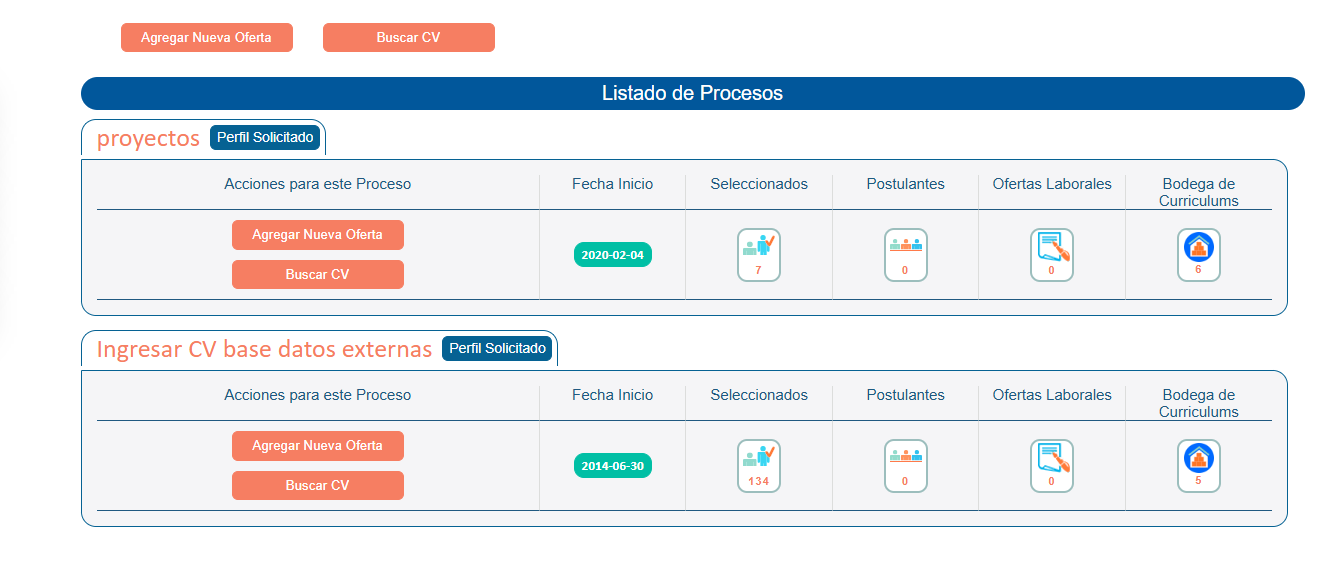Open Postulantes icon in external CV process
This screenshot has width=1337, height=566.
(x=905, y=466)
